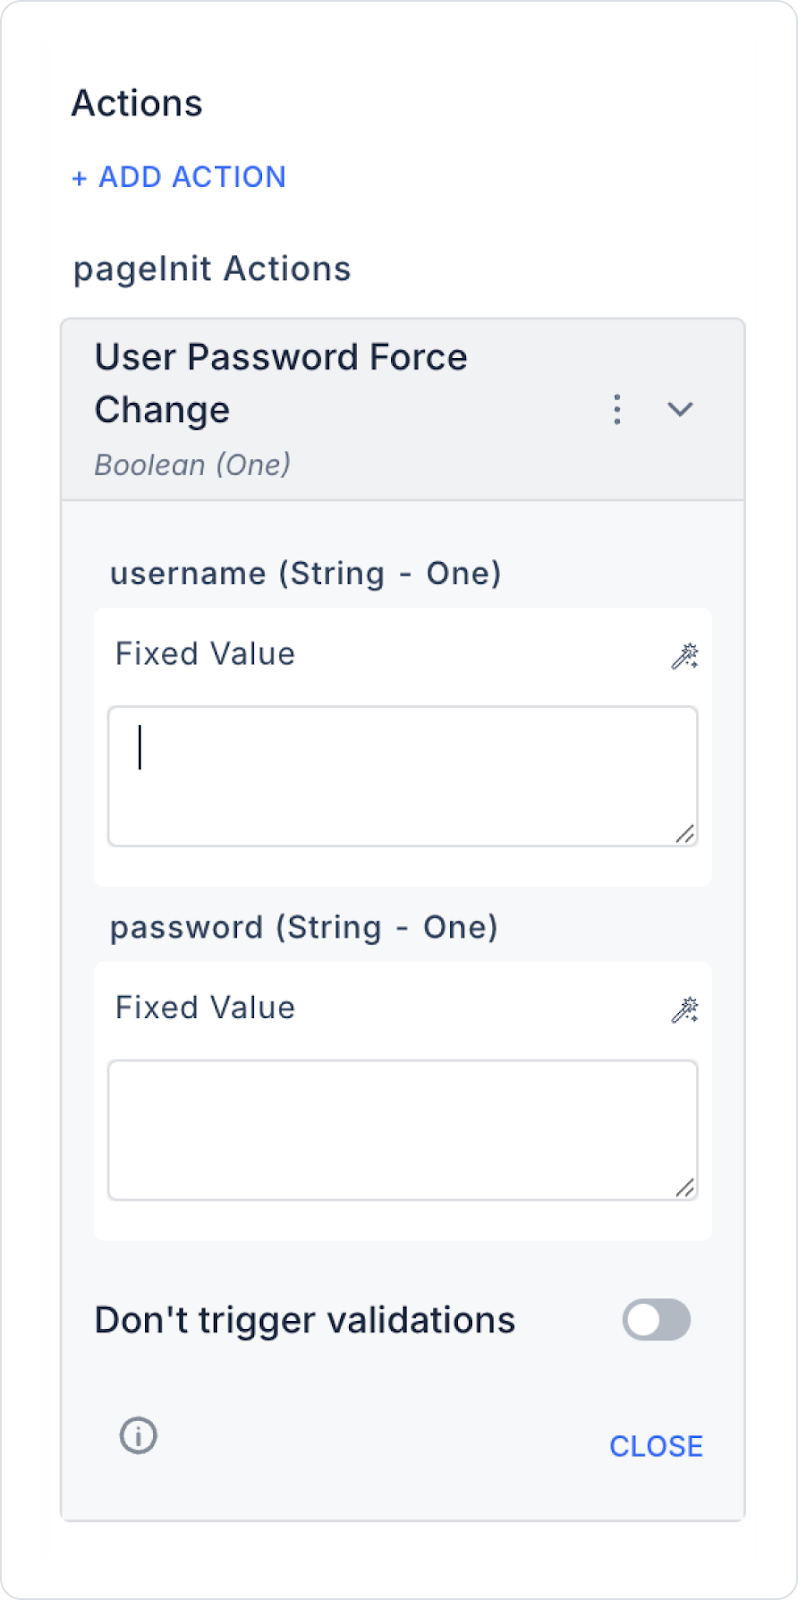Screen dimensions: 798x1600
Task: Close the action editor with CLOSE
Action: (656, 1446)
